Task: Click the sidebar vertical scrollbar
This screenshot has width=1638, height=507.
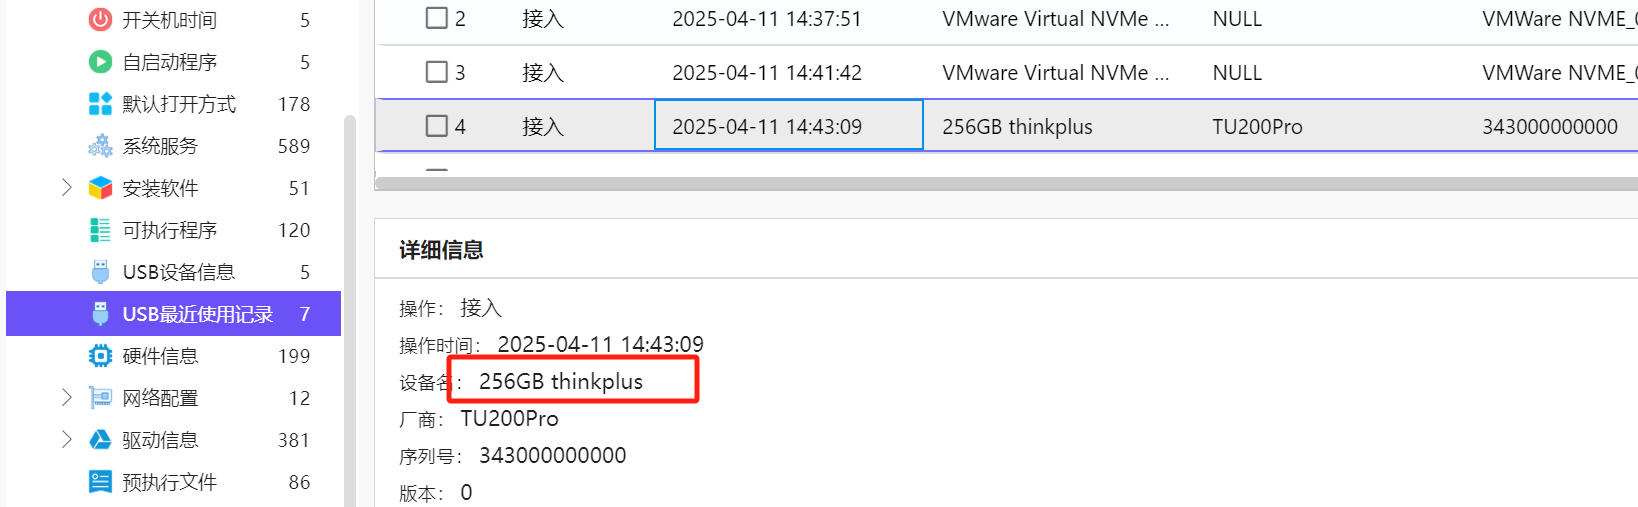Action: pos(350,310)
